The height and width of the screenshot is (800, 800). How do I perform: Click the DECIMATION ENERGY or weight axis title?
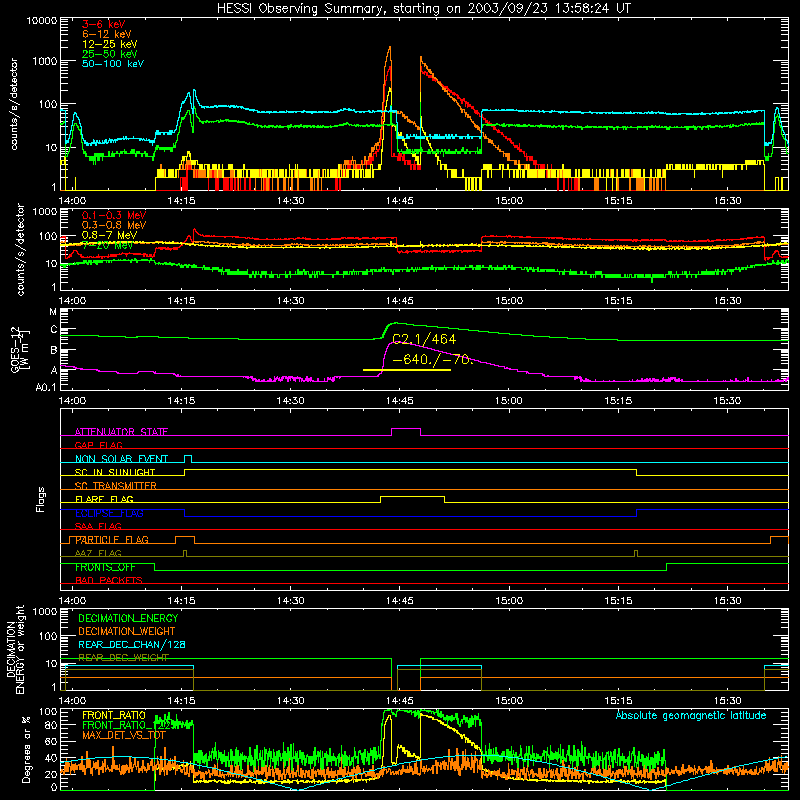15,649
